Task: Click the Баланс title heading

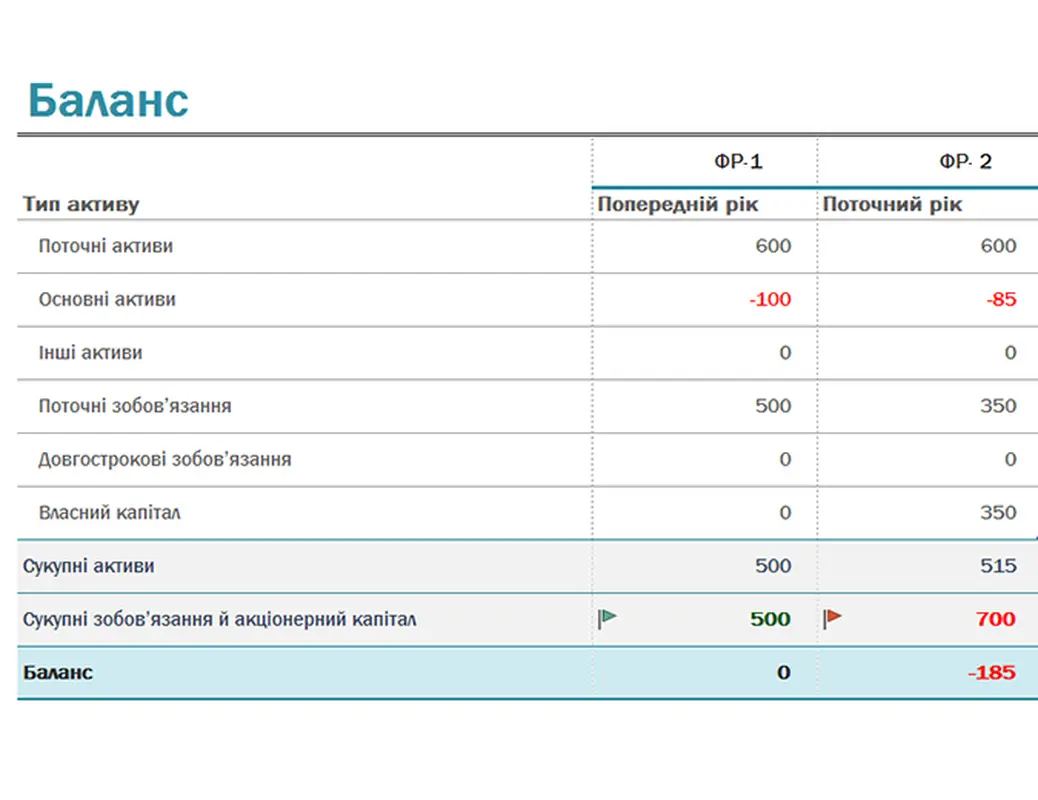Action: (x=110, y=98)
